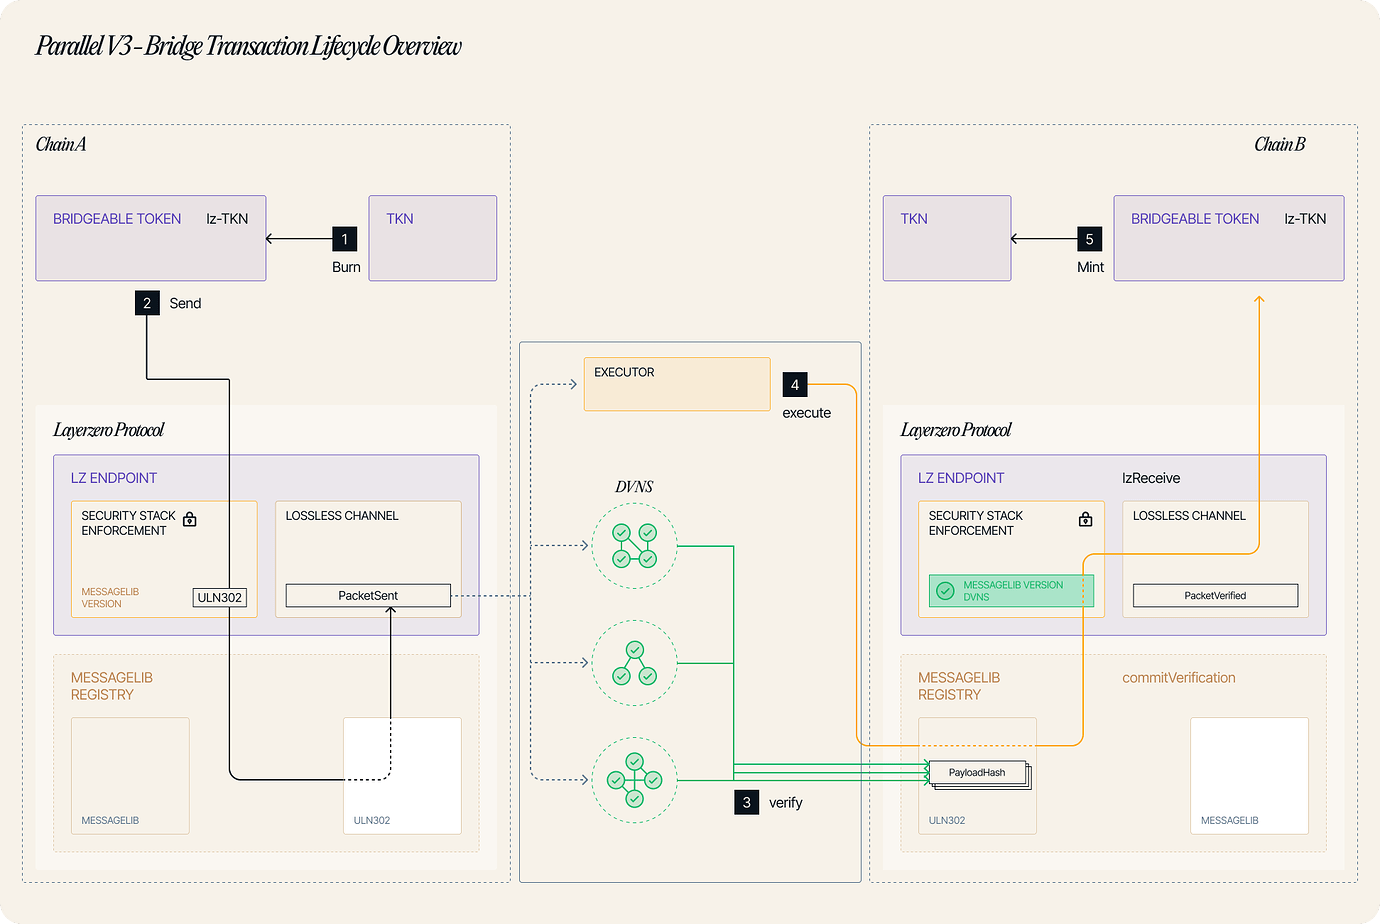Image resolution: width=1380 pixels, height=924 pixels.
Task: Click 'LZ ENDPOINT' label in Chain B
Action: pos(961,478)
